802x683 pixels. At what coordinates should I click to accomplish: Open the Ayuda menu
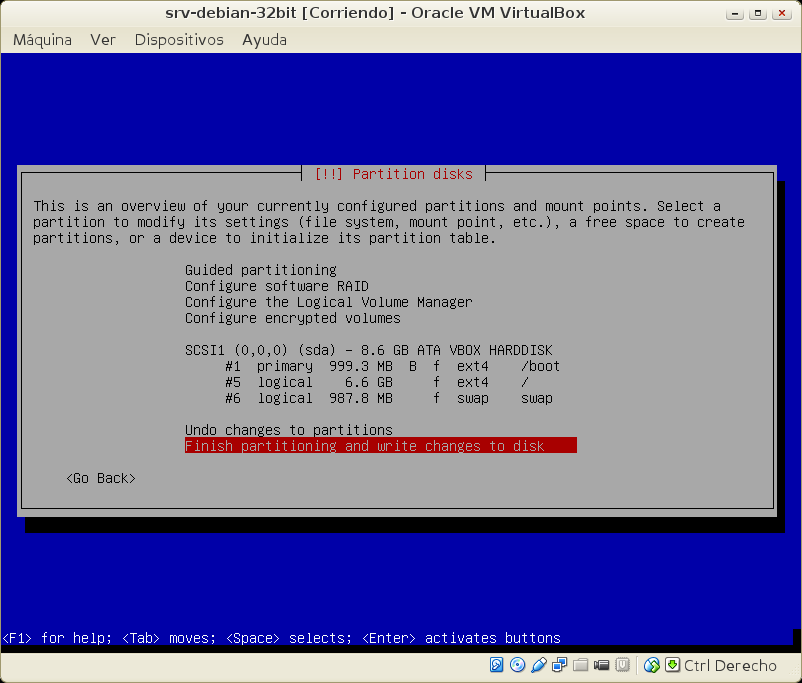click(264, 40)
